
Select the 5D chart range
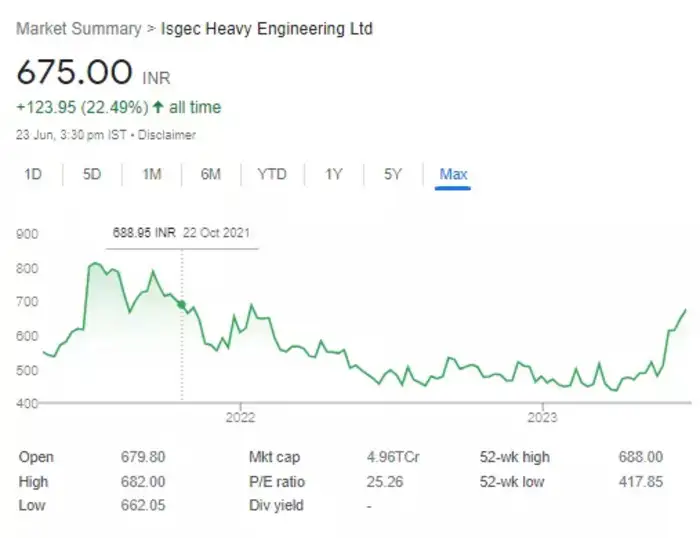pyautogui.click(x=92, y=174)
